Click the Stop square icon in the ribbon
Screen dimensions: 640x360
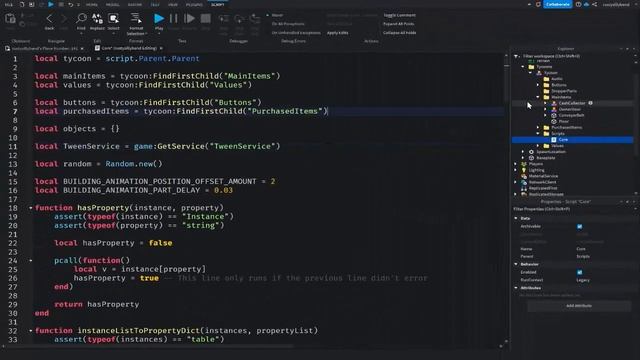(x=206, y=18)
